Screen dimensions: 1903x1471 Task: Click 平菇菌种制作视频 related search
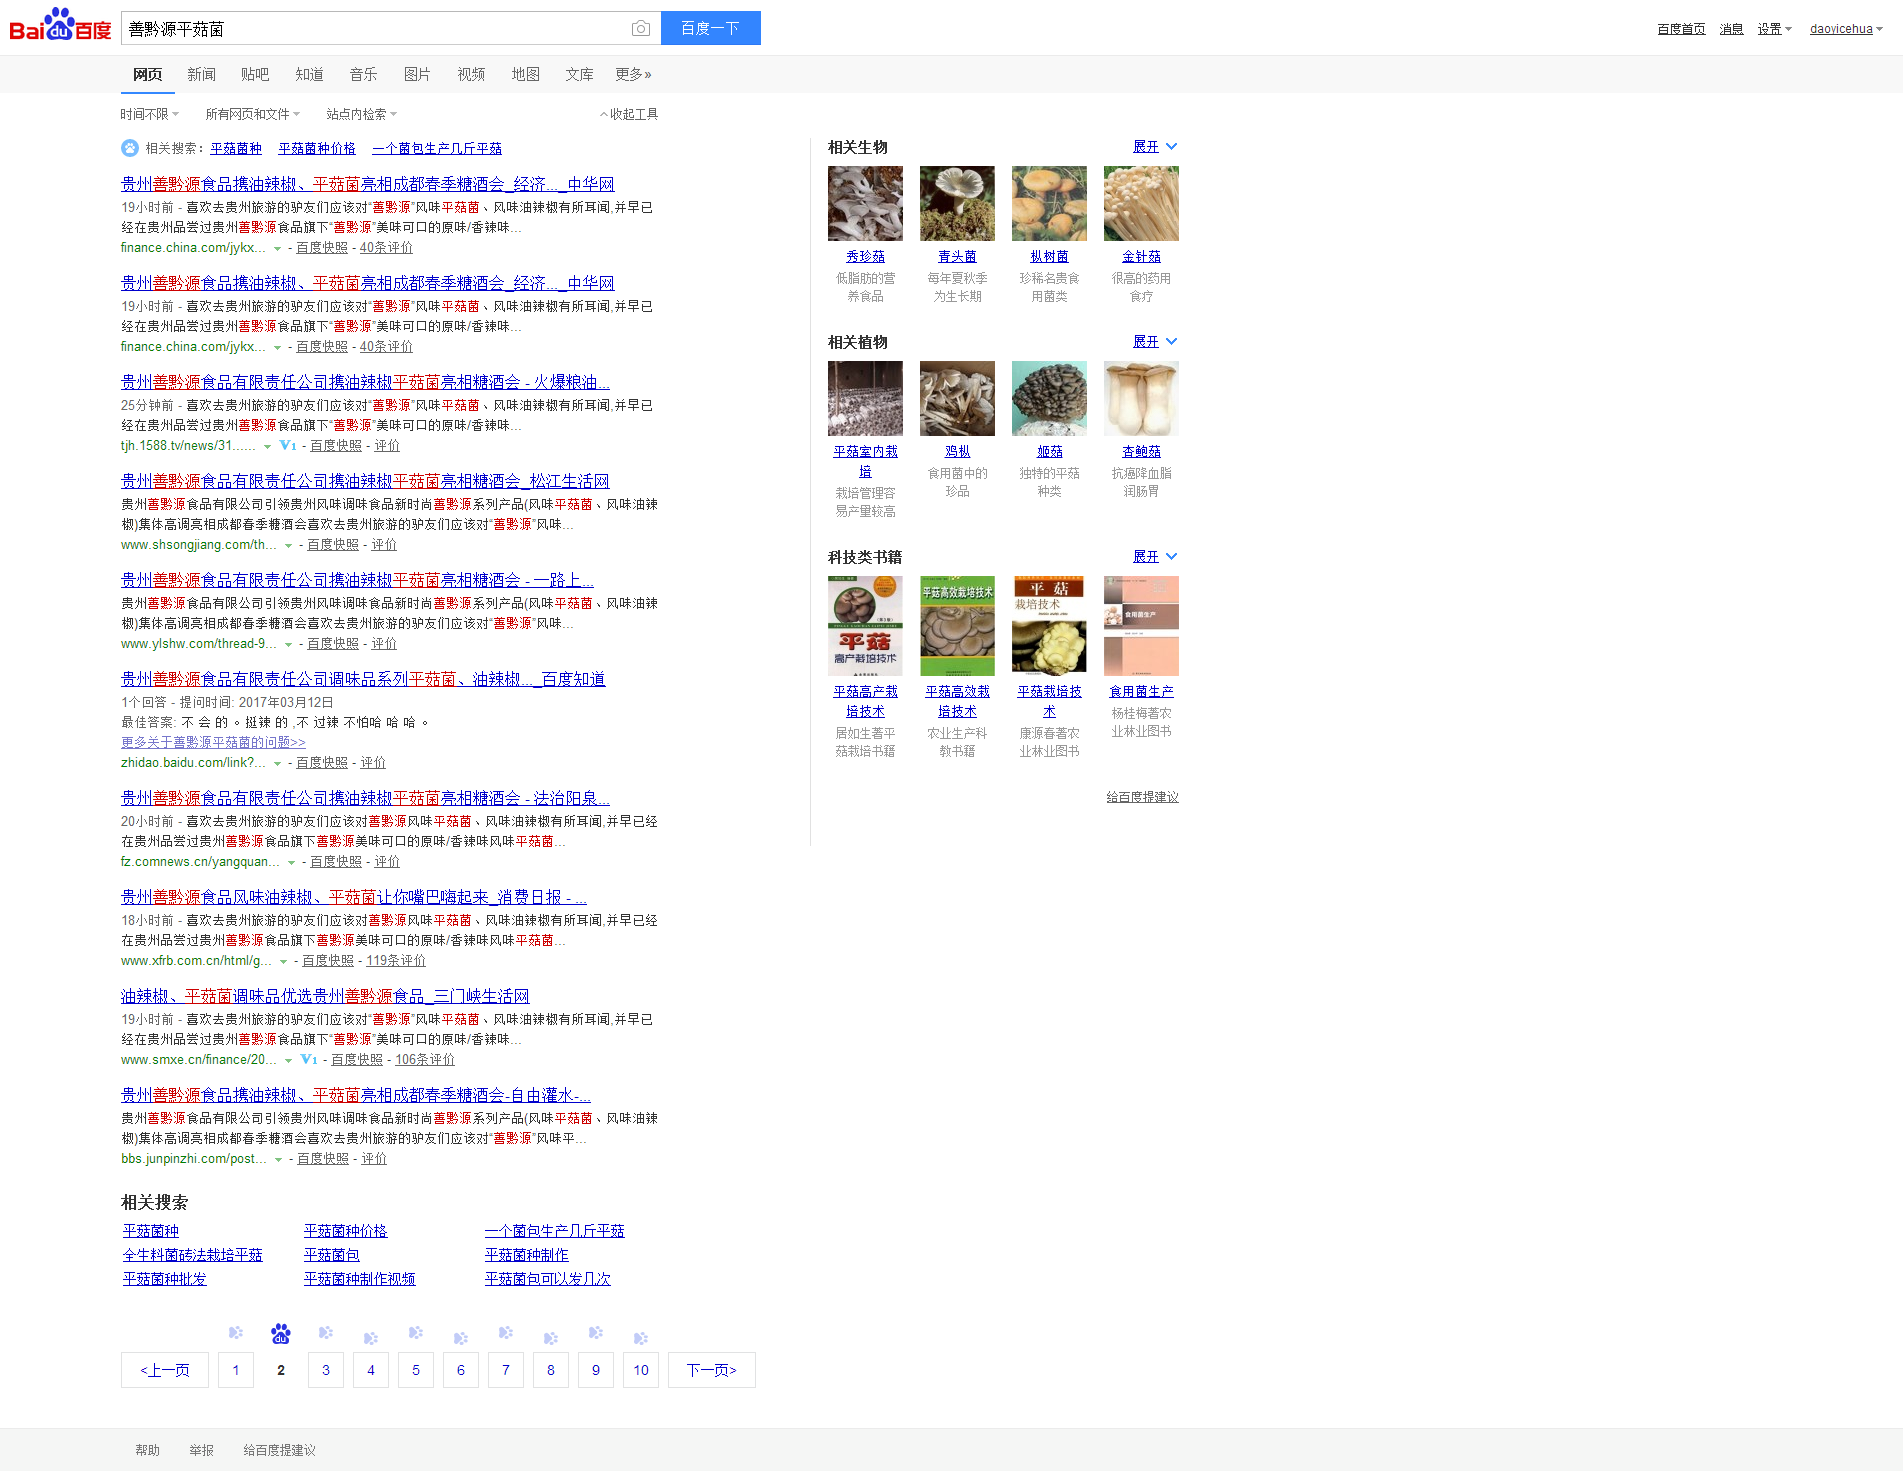[360, 1279]
